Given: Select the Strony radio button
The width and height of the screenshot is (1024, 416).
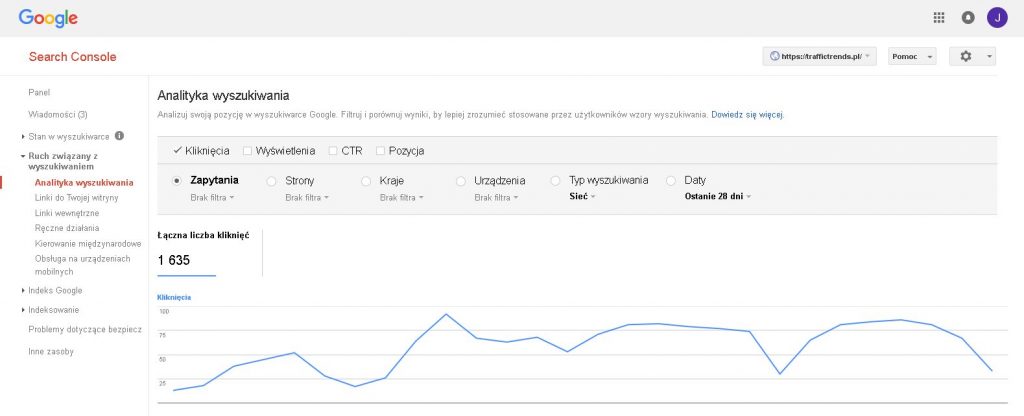Looking at the screenshot, I should point(272,181).
